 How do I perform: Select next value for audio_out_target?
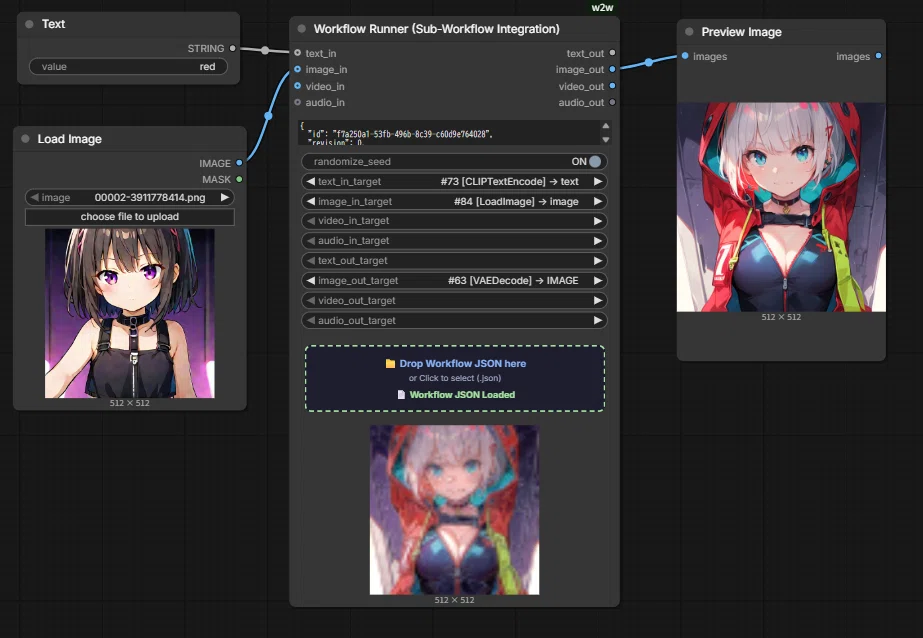(x=597, y=321)
